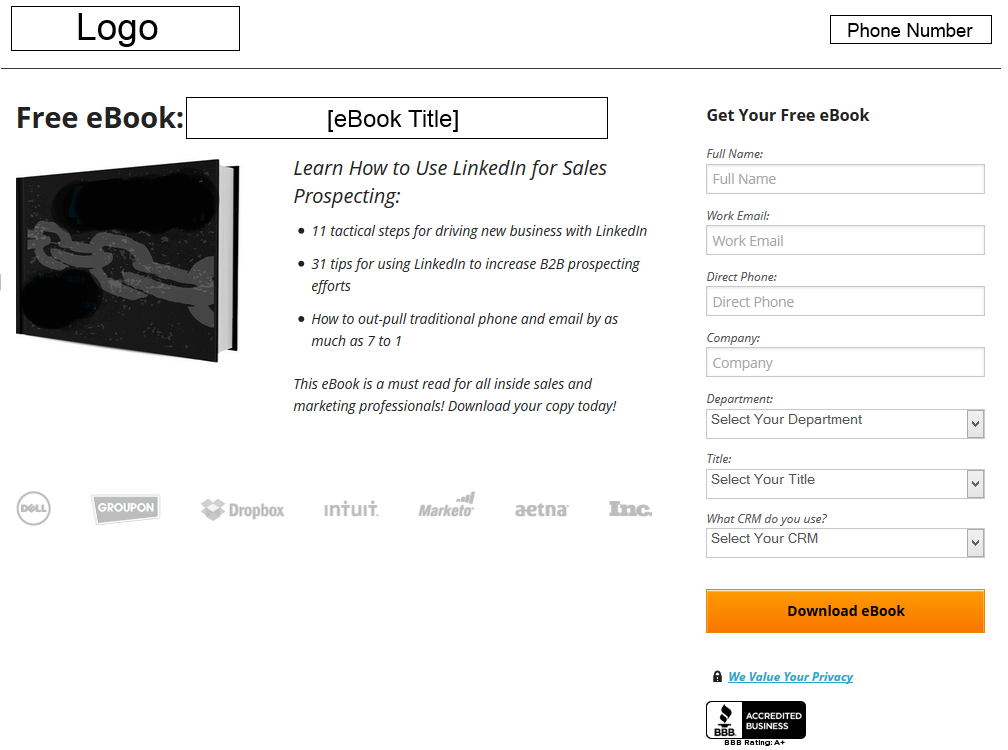Click the privacy padlock icon
The width and height of the screenshot is (1008, 750).
(x=717, y=677)
